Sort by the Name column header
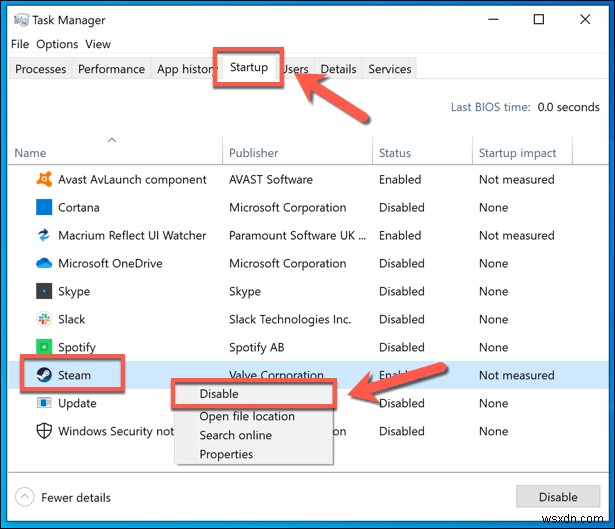Screen dimensions: 615x529 coord(31,153)
